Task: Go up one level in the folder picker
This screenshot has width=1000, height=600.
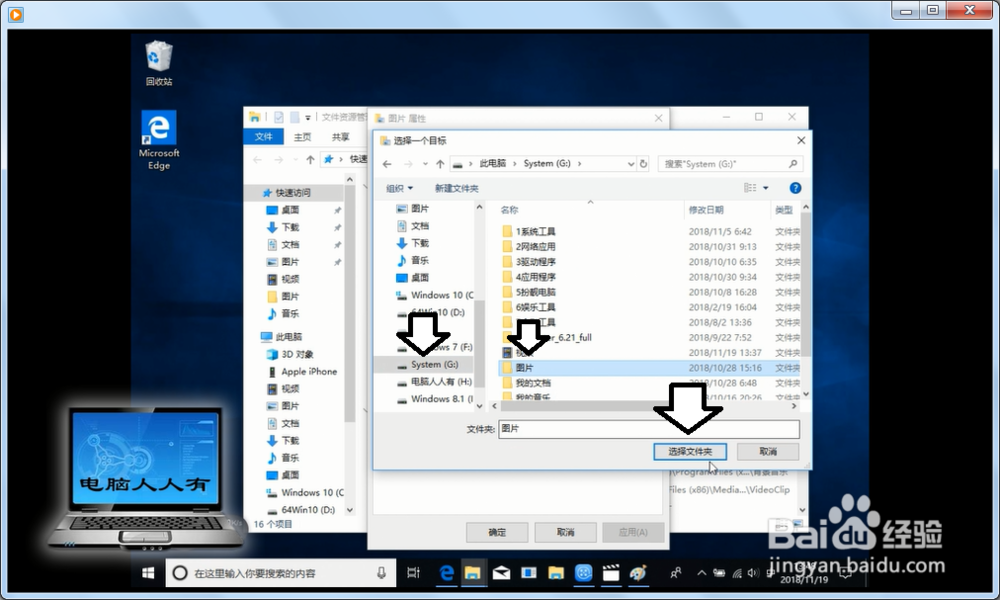Action: point(440,164)
